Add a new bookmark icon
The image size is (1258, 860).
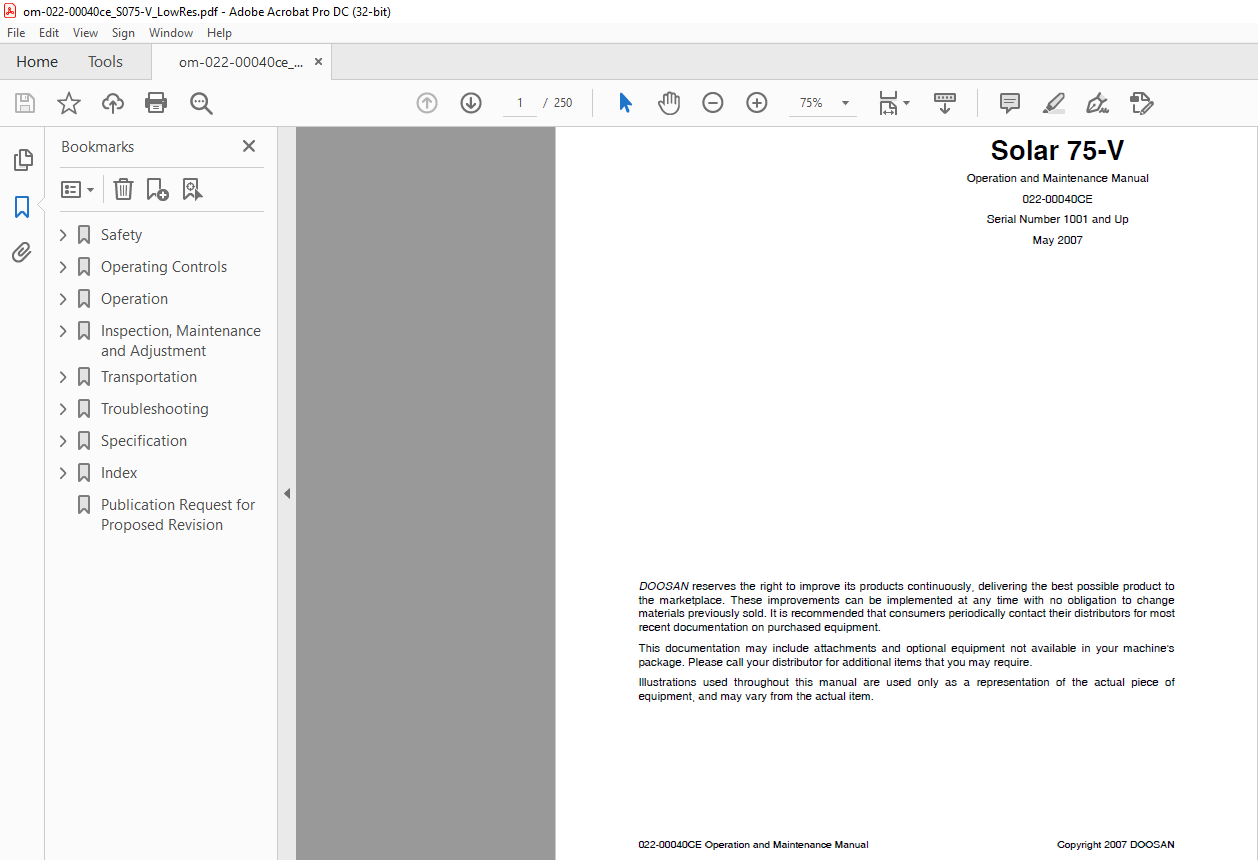(x=158, y=189)
